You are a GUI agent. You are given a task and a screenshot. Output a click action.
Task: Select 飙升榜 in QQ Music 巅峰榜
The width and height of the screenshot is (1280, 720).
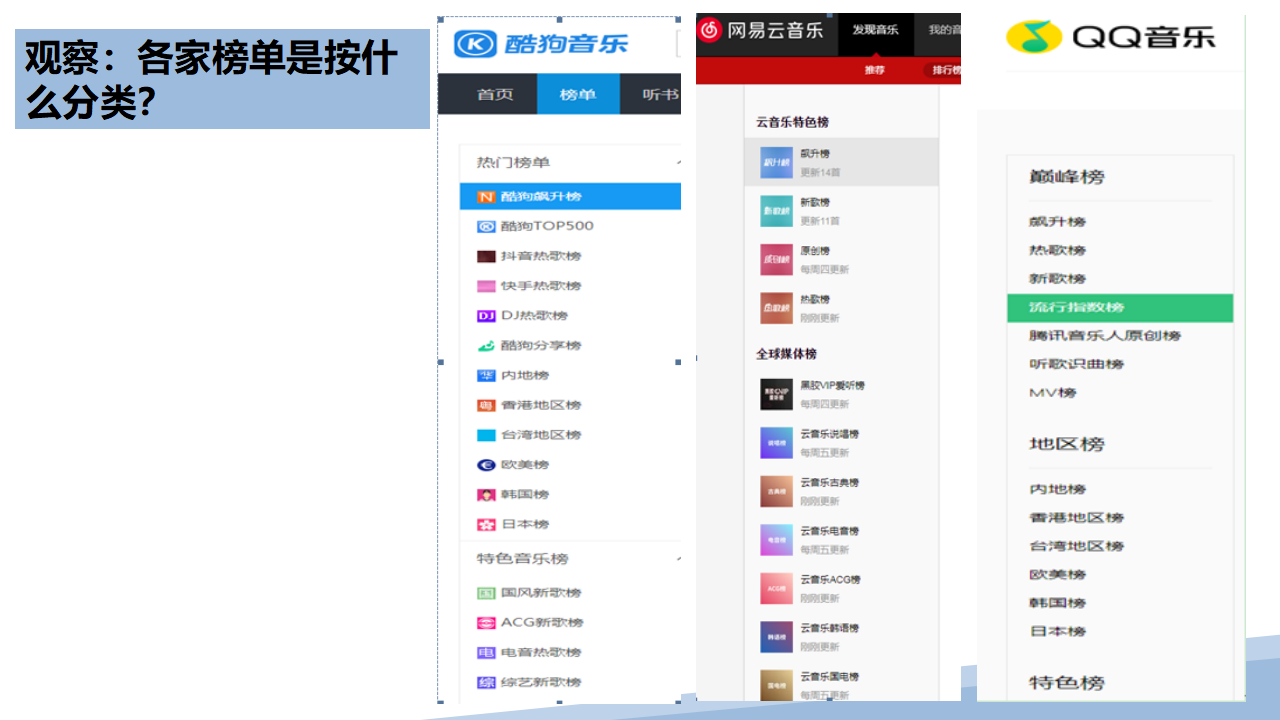(x=1057, y=222)
